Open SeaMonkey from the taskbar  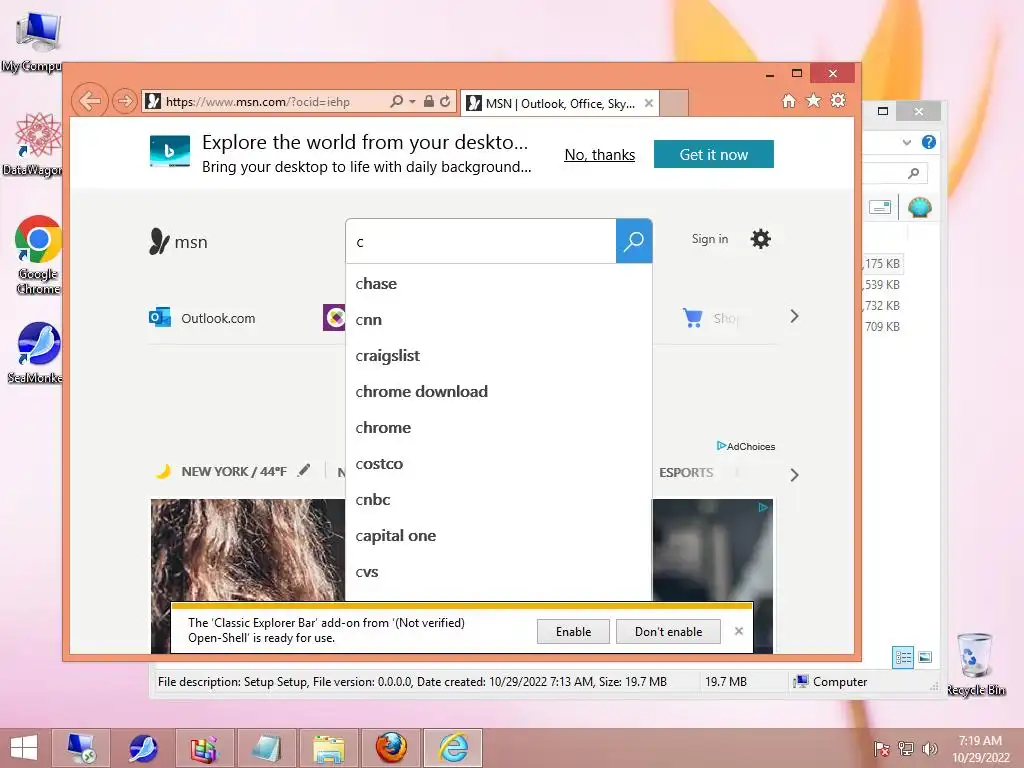(143, 748)
